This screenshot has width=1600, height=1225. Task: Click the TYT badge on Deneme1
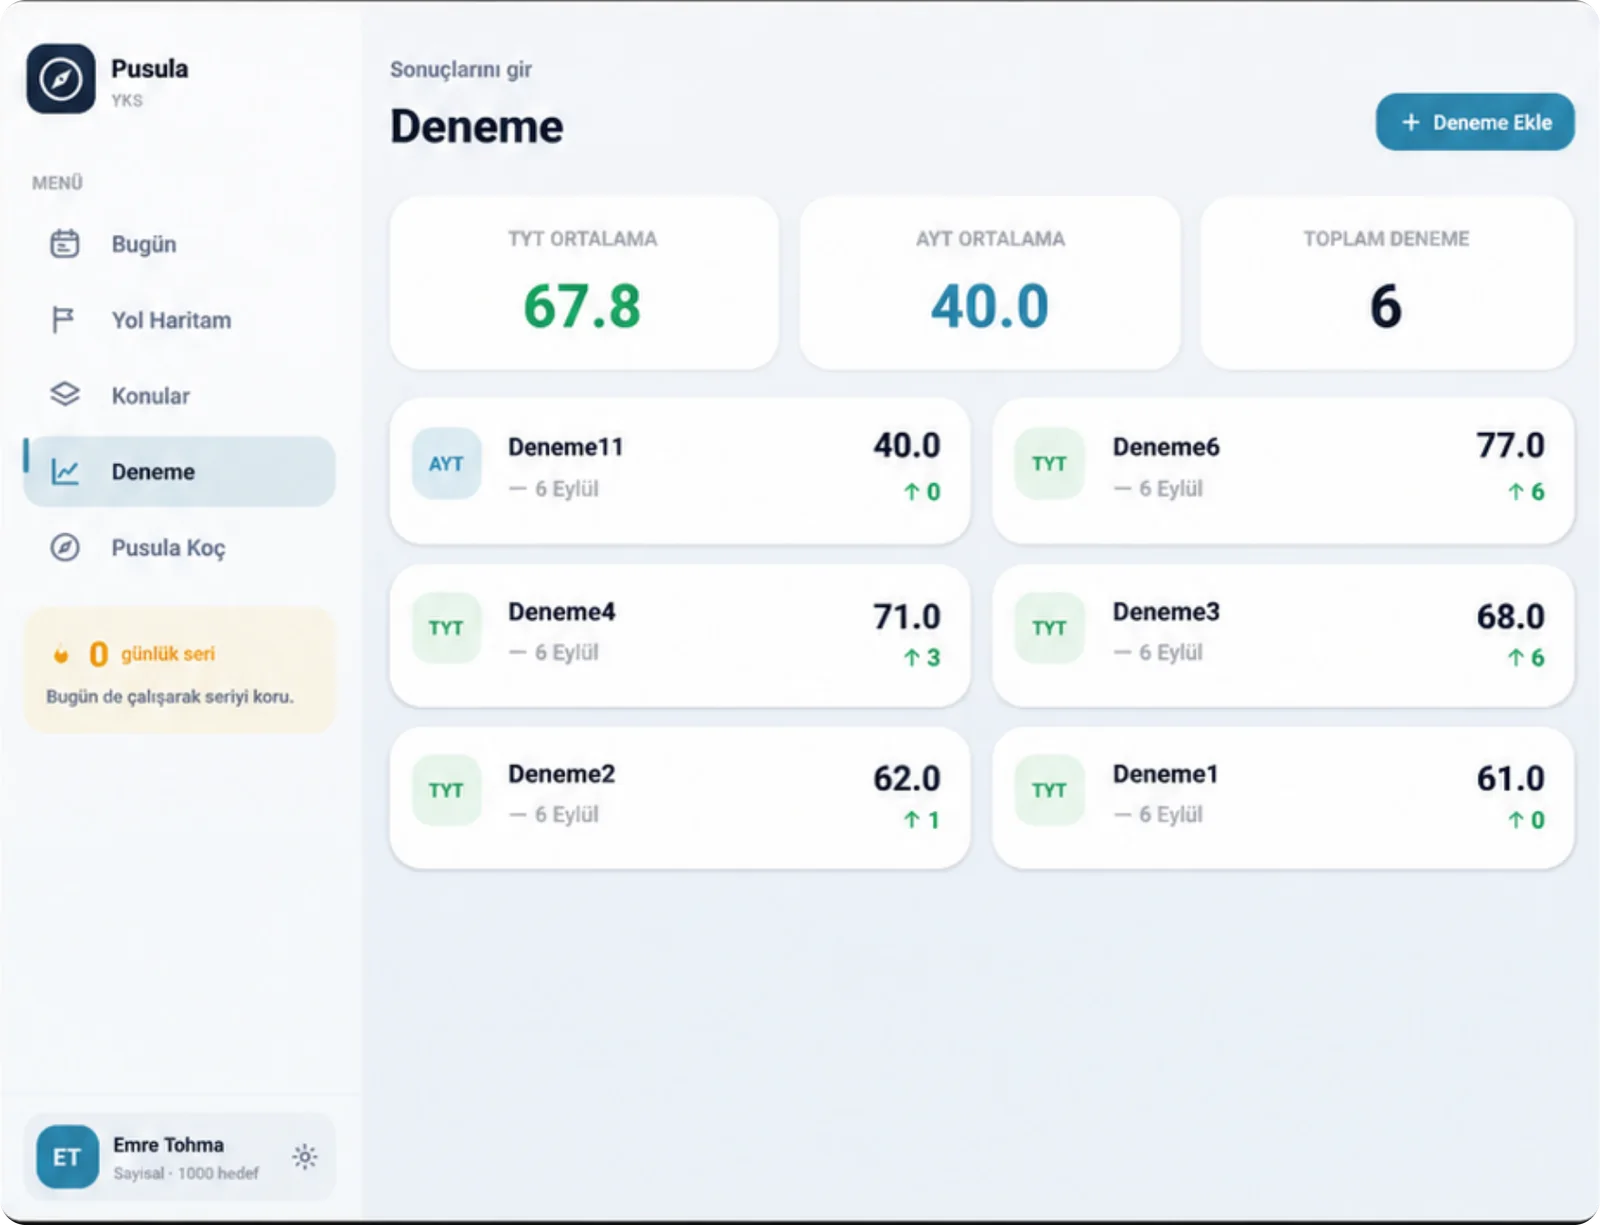pyautogui.click(x=1049, y=790)
